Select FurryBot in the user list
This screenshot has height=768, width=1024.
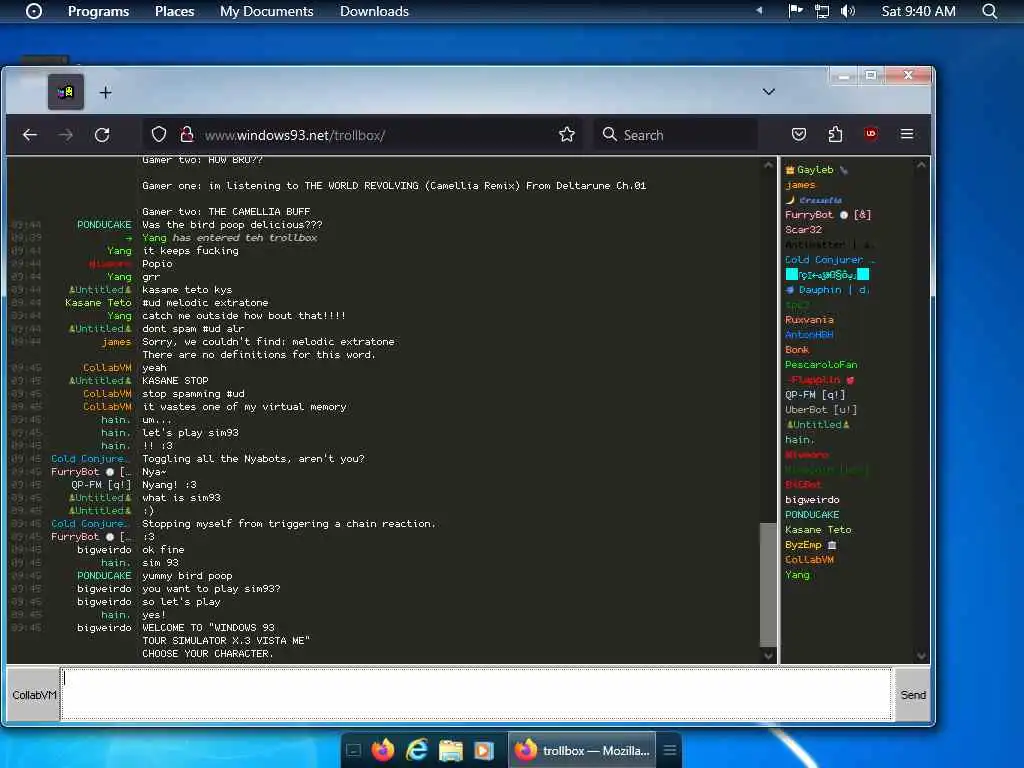(x=828, y=215)
